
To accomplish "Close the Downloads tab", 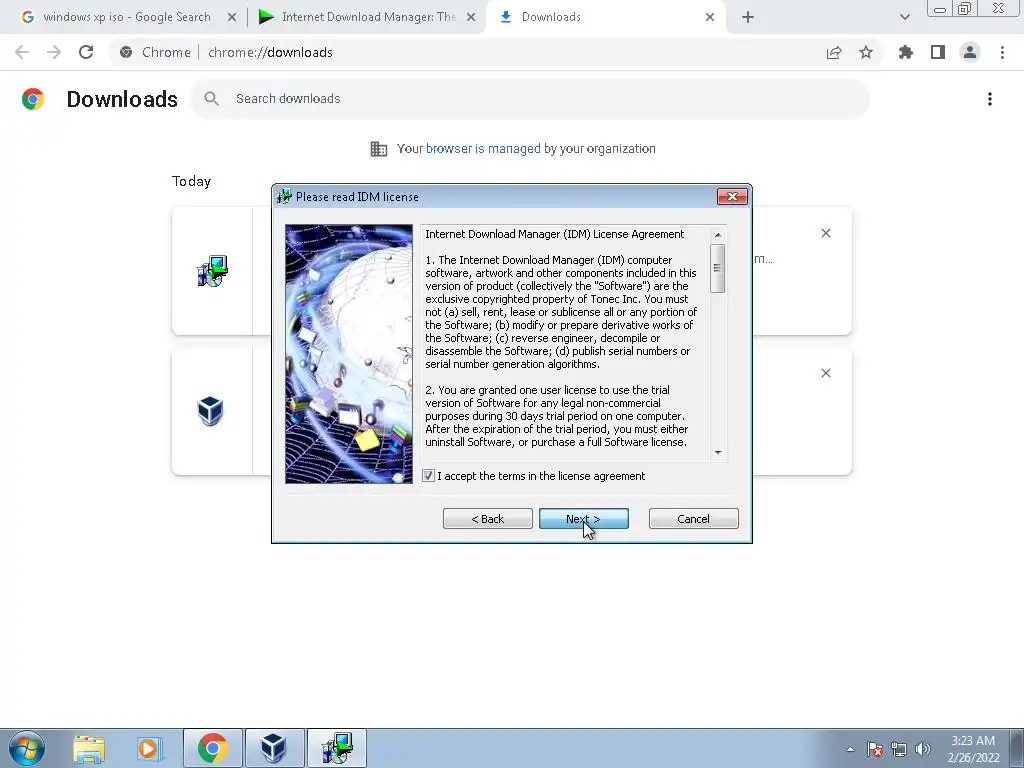I will coord(710,17).
